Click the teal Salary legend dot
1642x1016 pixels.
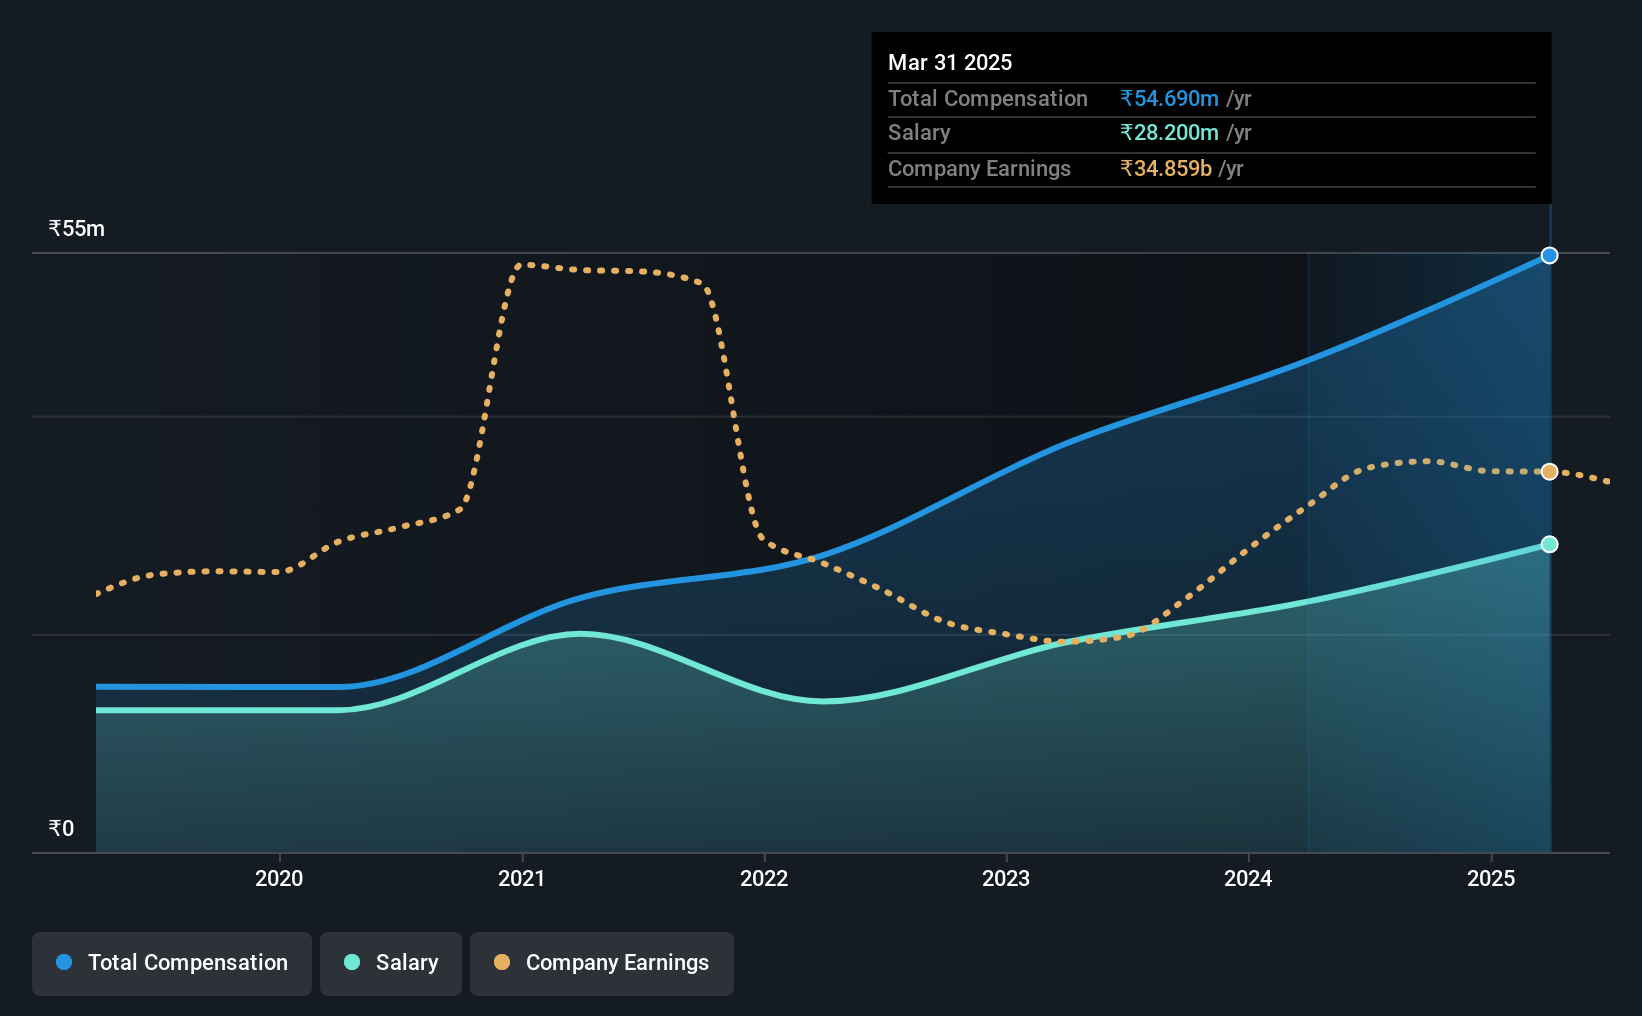[352, 962]
